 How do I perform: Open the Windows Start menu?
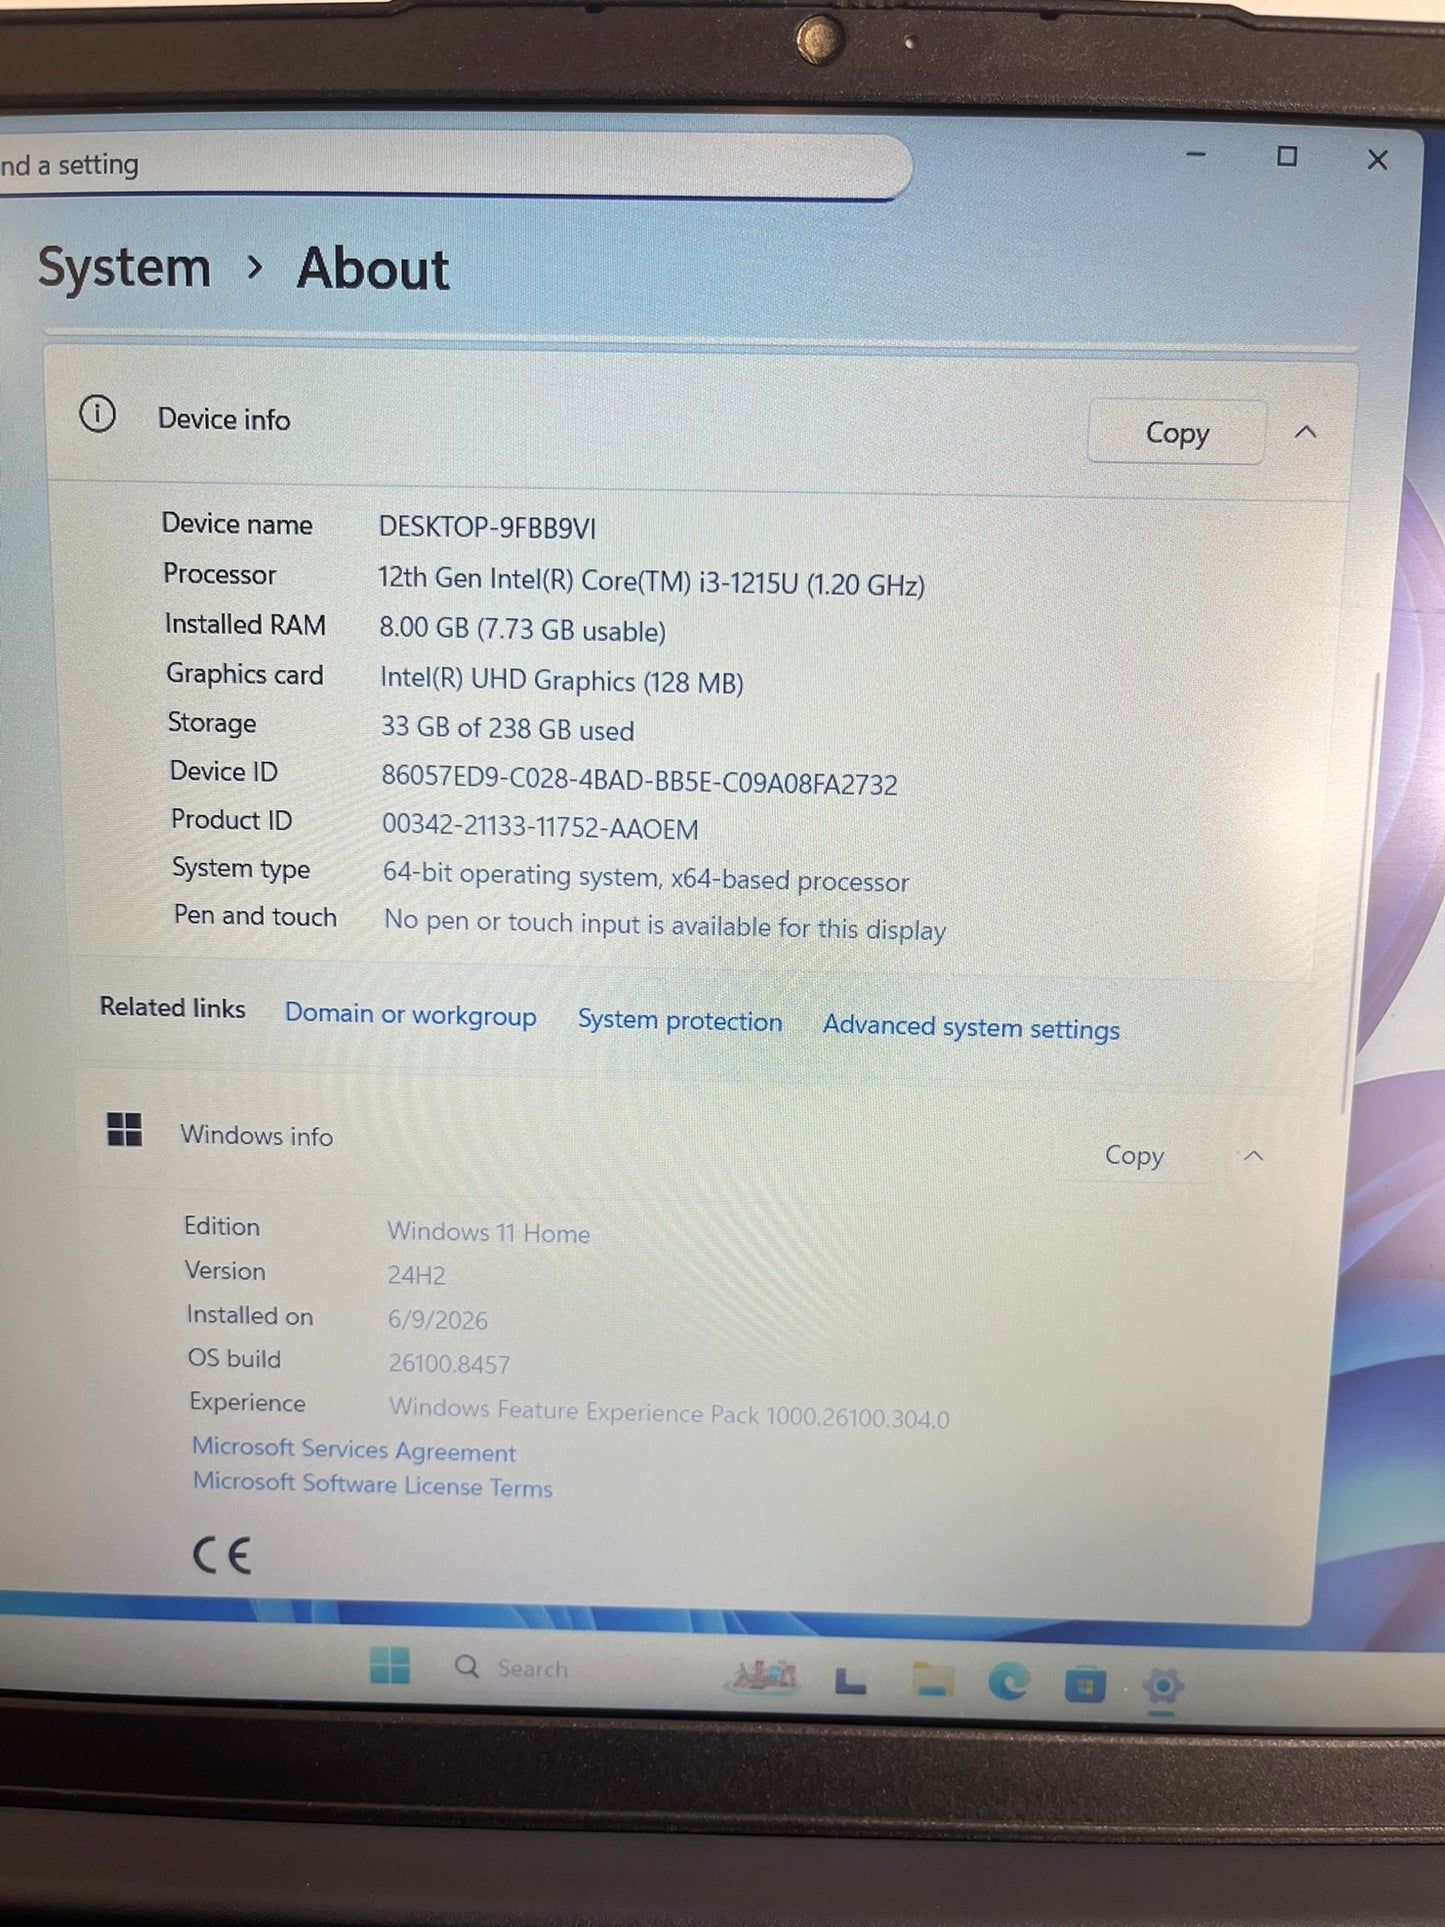tap(389, 1665)
